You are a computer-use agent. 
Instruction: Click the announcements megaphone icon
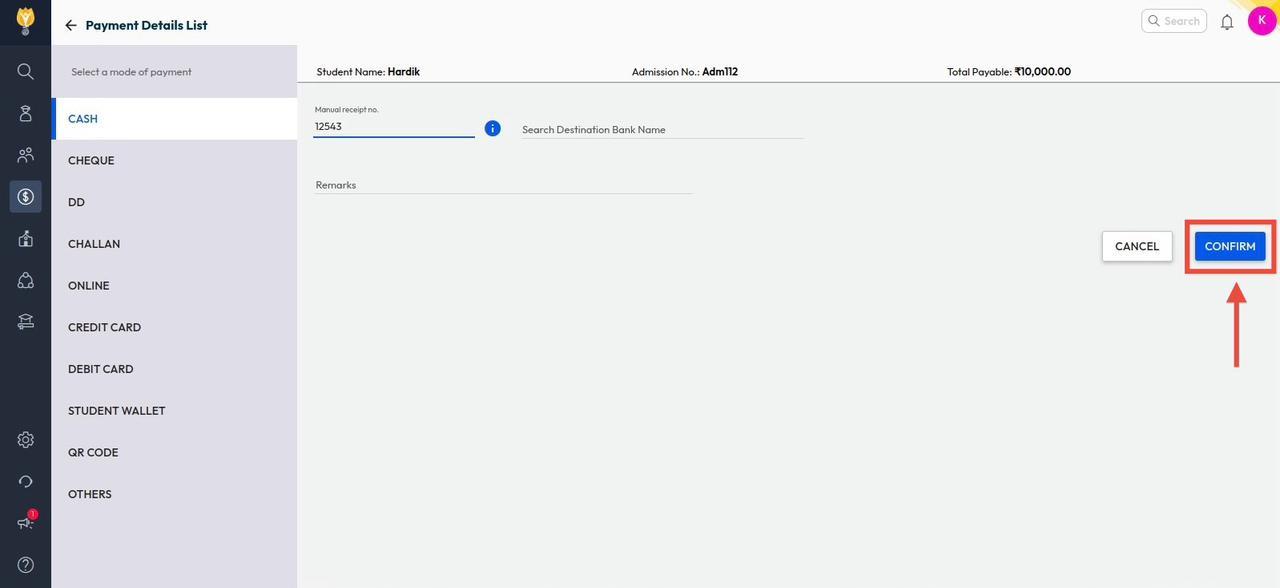coord(26,523)
